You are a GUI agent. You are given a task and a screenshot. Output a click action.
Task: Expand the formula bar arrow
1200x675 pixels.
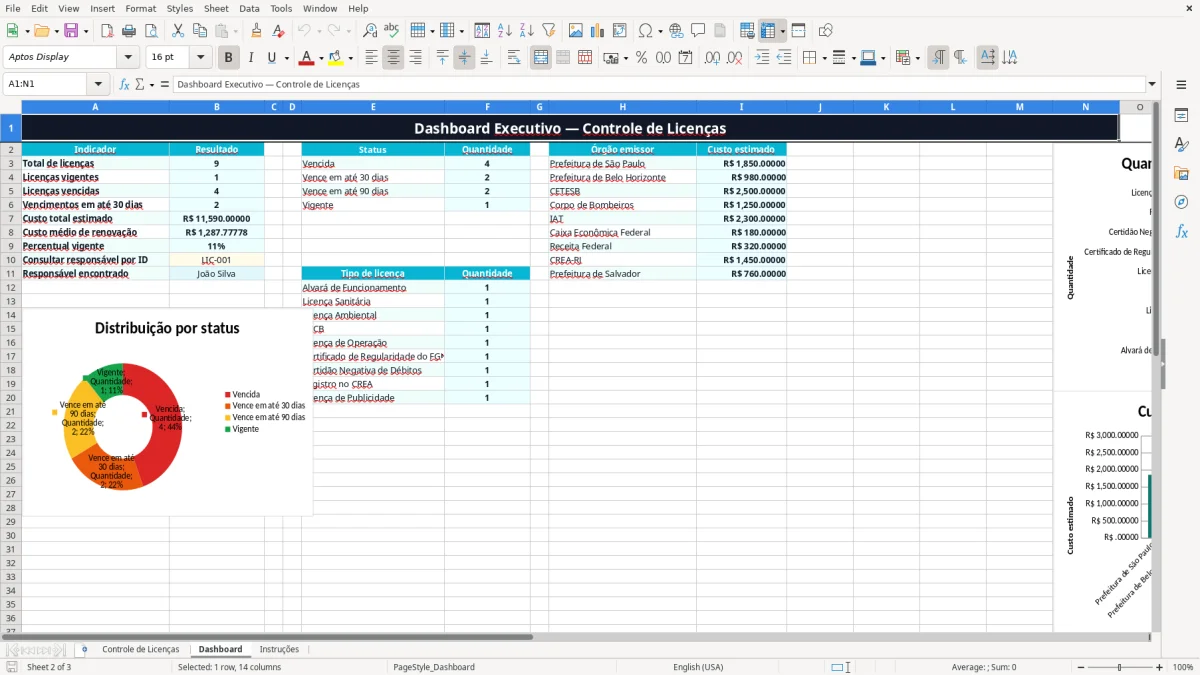pyautogui.click(x=1153, y=84)
